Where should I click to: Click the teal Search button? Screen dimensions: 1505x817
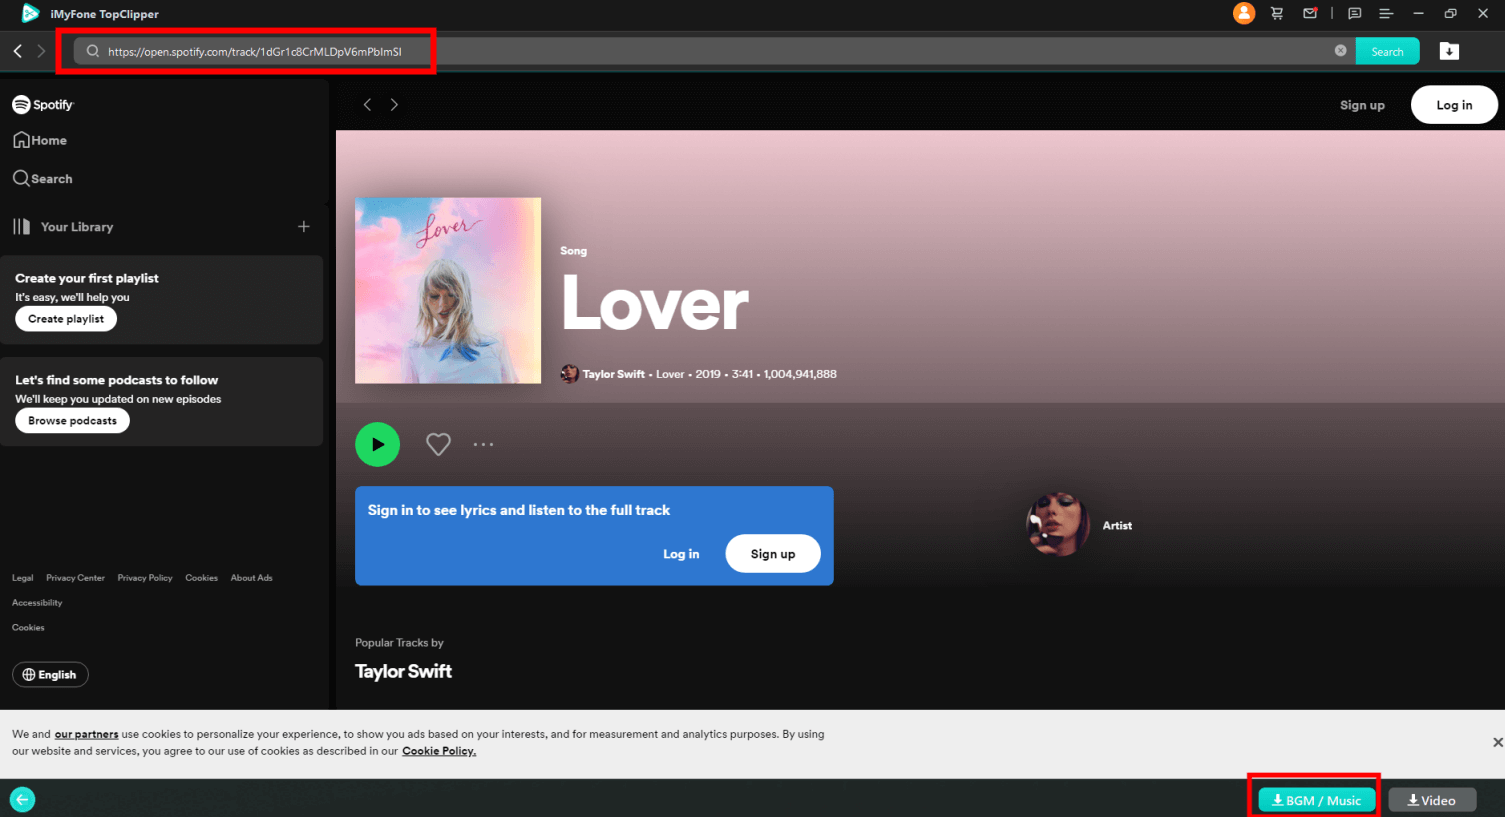coord(1387,51)
